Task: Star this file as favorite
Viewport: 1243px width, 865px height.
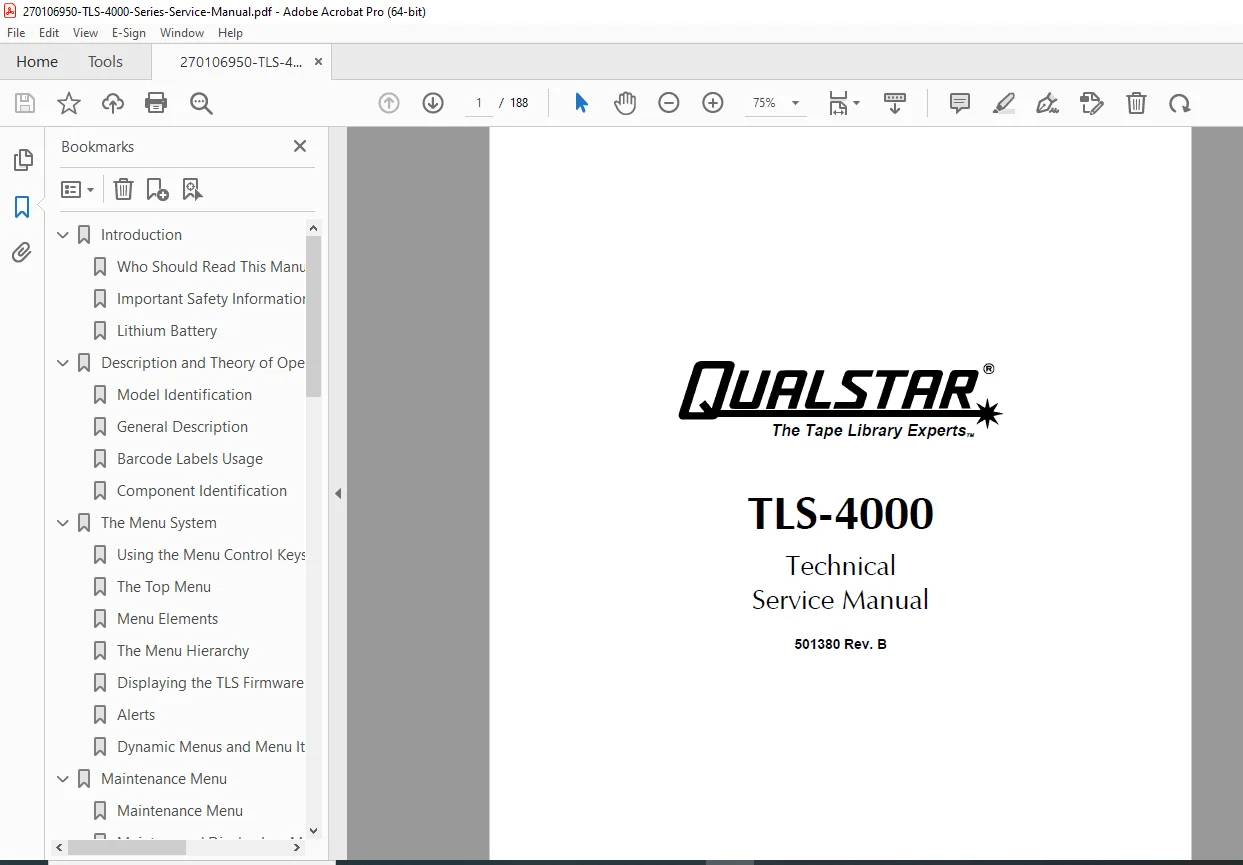Action: point(69,103)
